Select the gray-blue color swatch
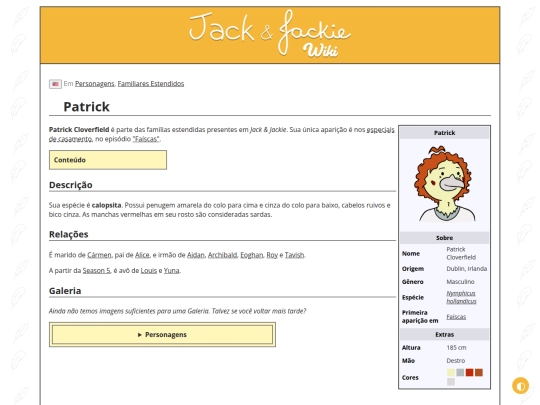The image size is (540, 405). (x=460, y=373)
